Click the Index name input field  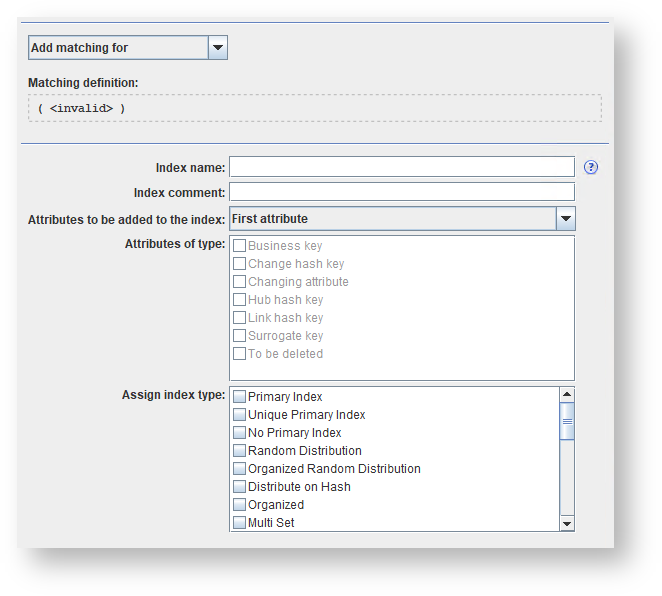tap(401, 167)
